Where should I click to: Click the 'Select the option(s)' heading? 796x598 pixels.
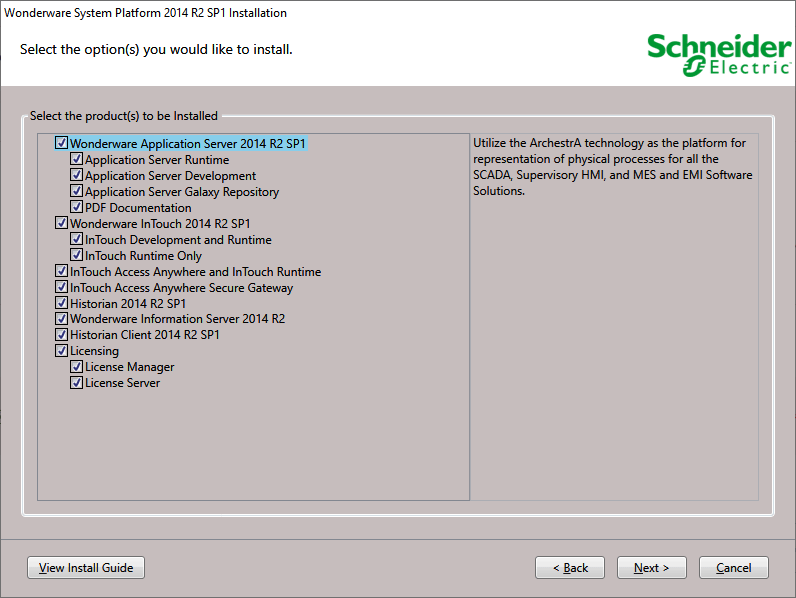(156, 50)
